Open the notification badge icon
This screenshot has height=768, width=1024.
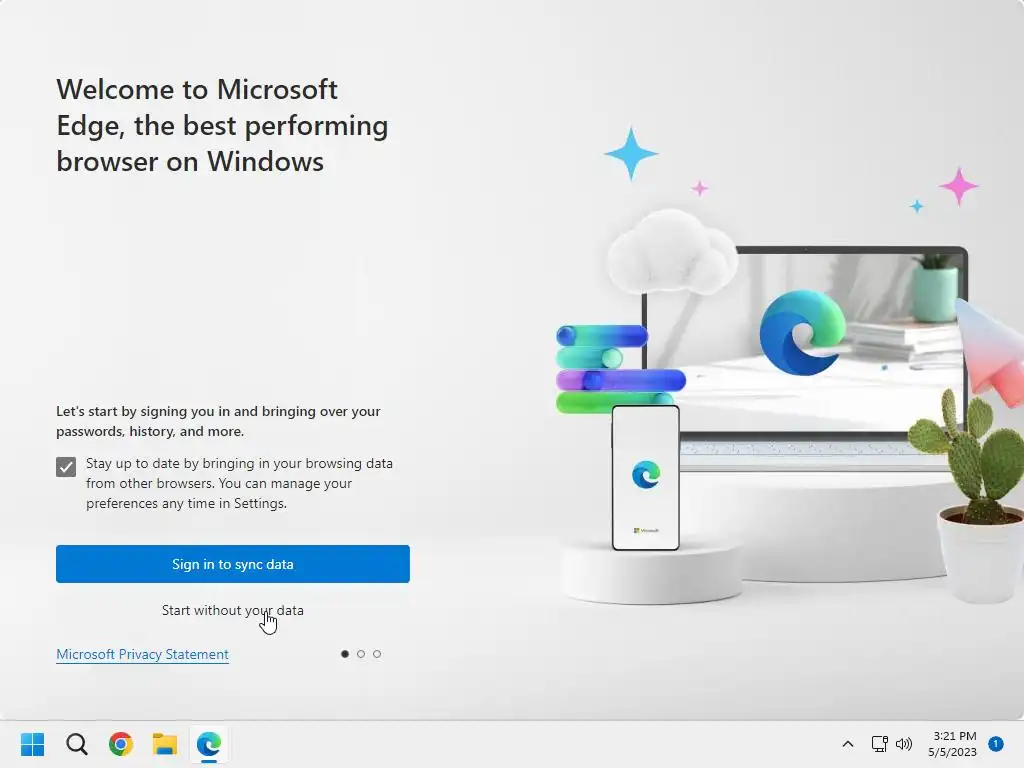[x=996, y=743]
